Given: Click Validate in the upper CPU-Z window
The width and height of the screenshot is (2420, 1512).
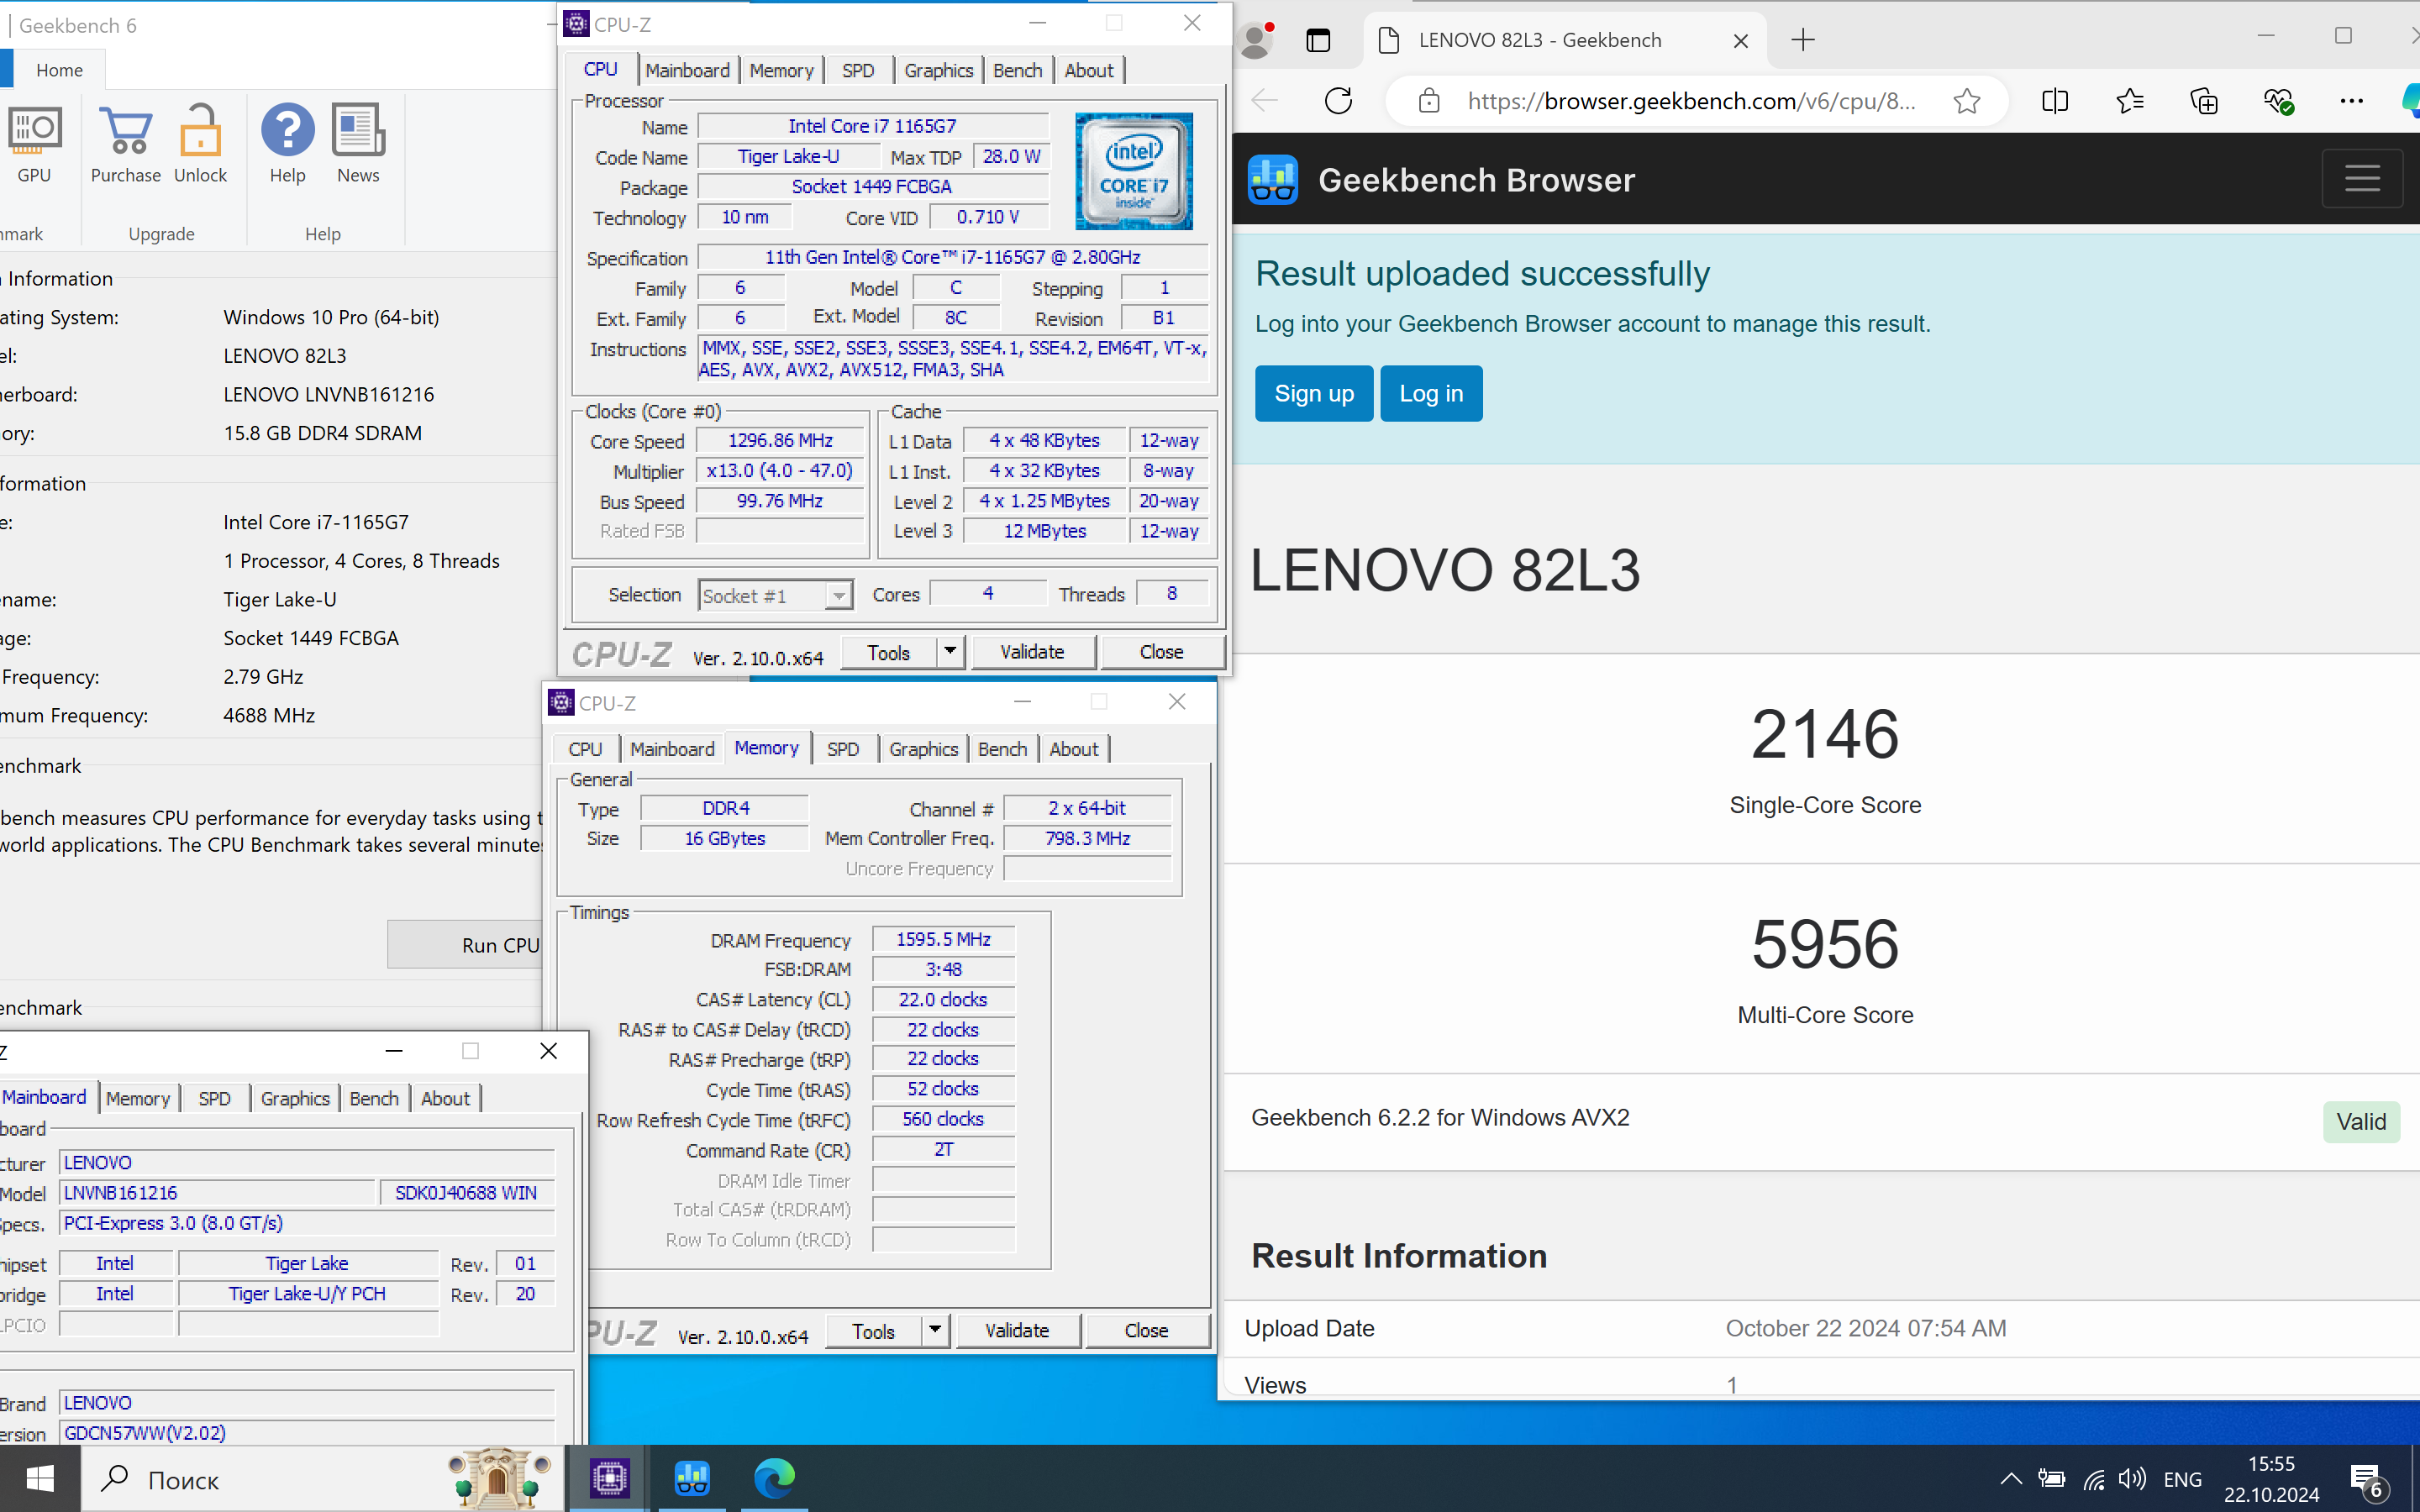Looking at the screenshot, I should [1032, 652].
